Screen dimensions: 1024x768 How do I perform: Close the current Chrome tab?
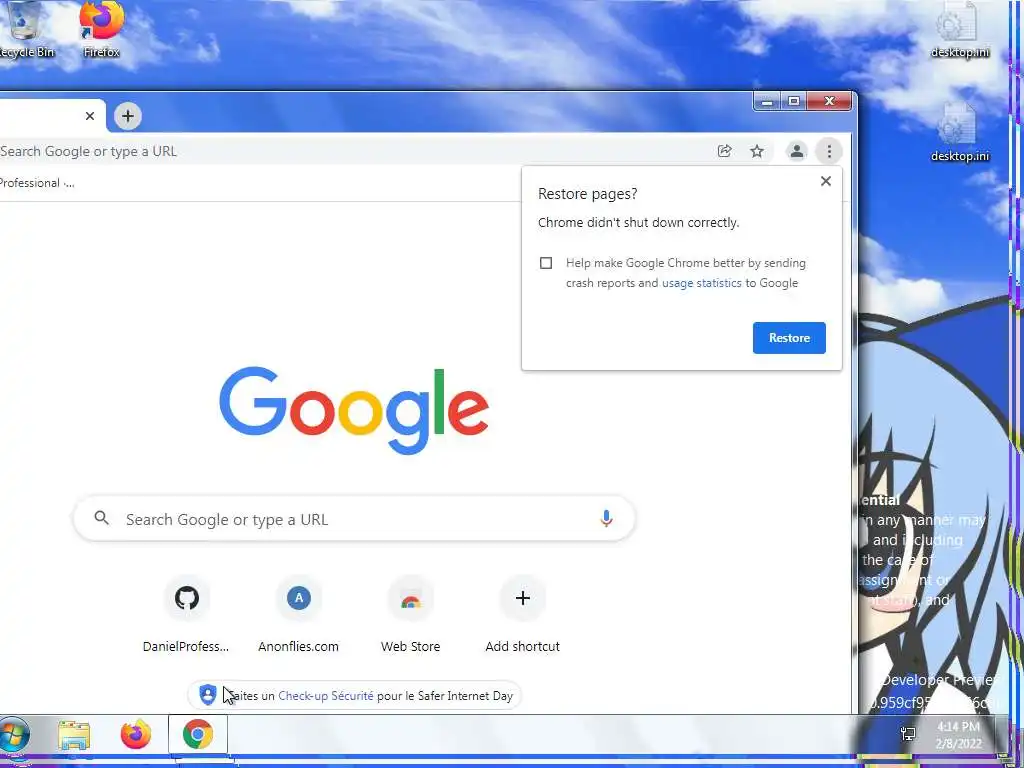89,116
